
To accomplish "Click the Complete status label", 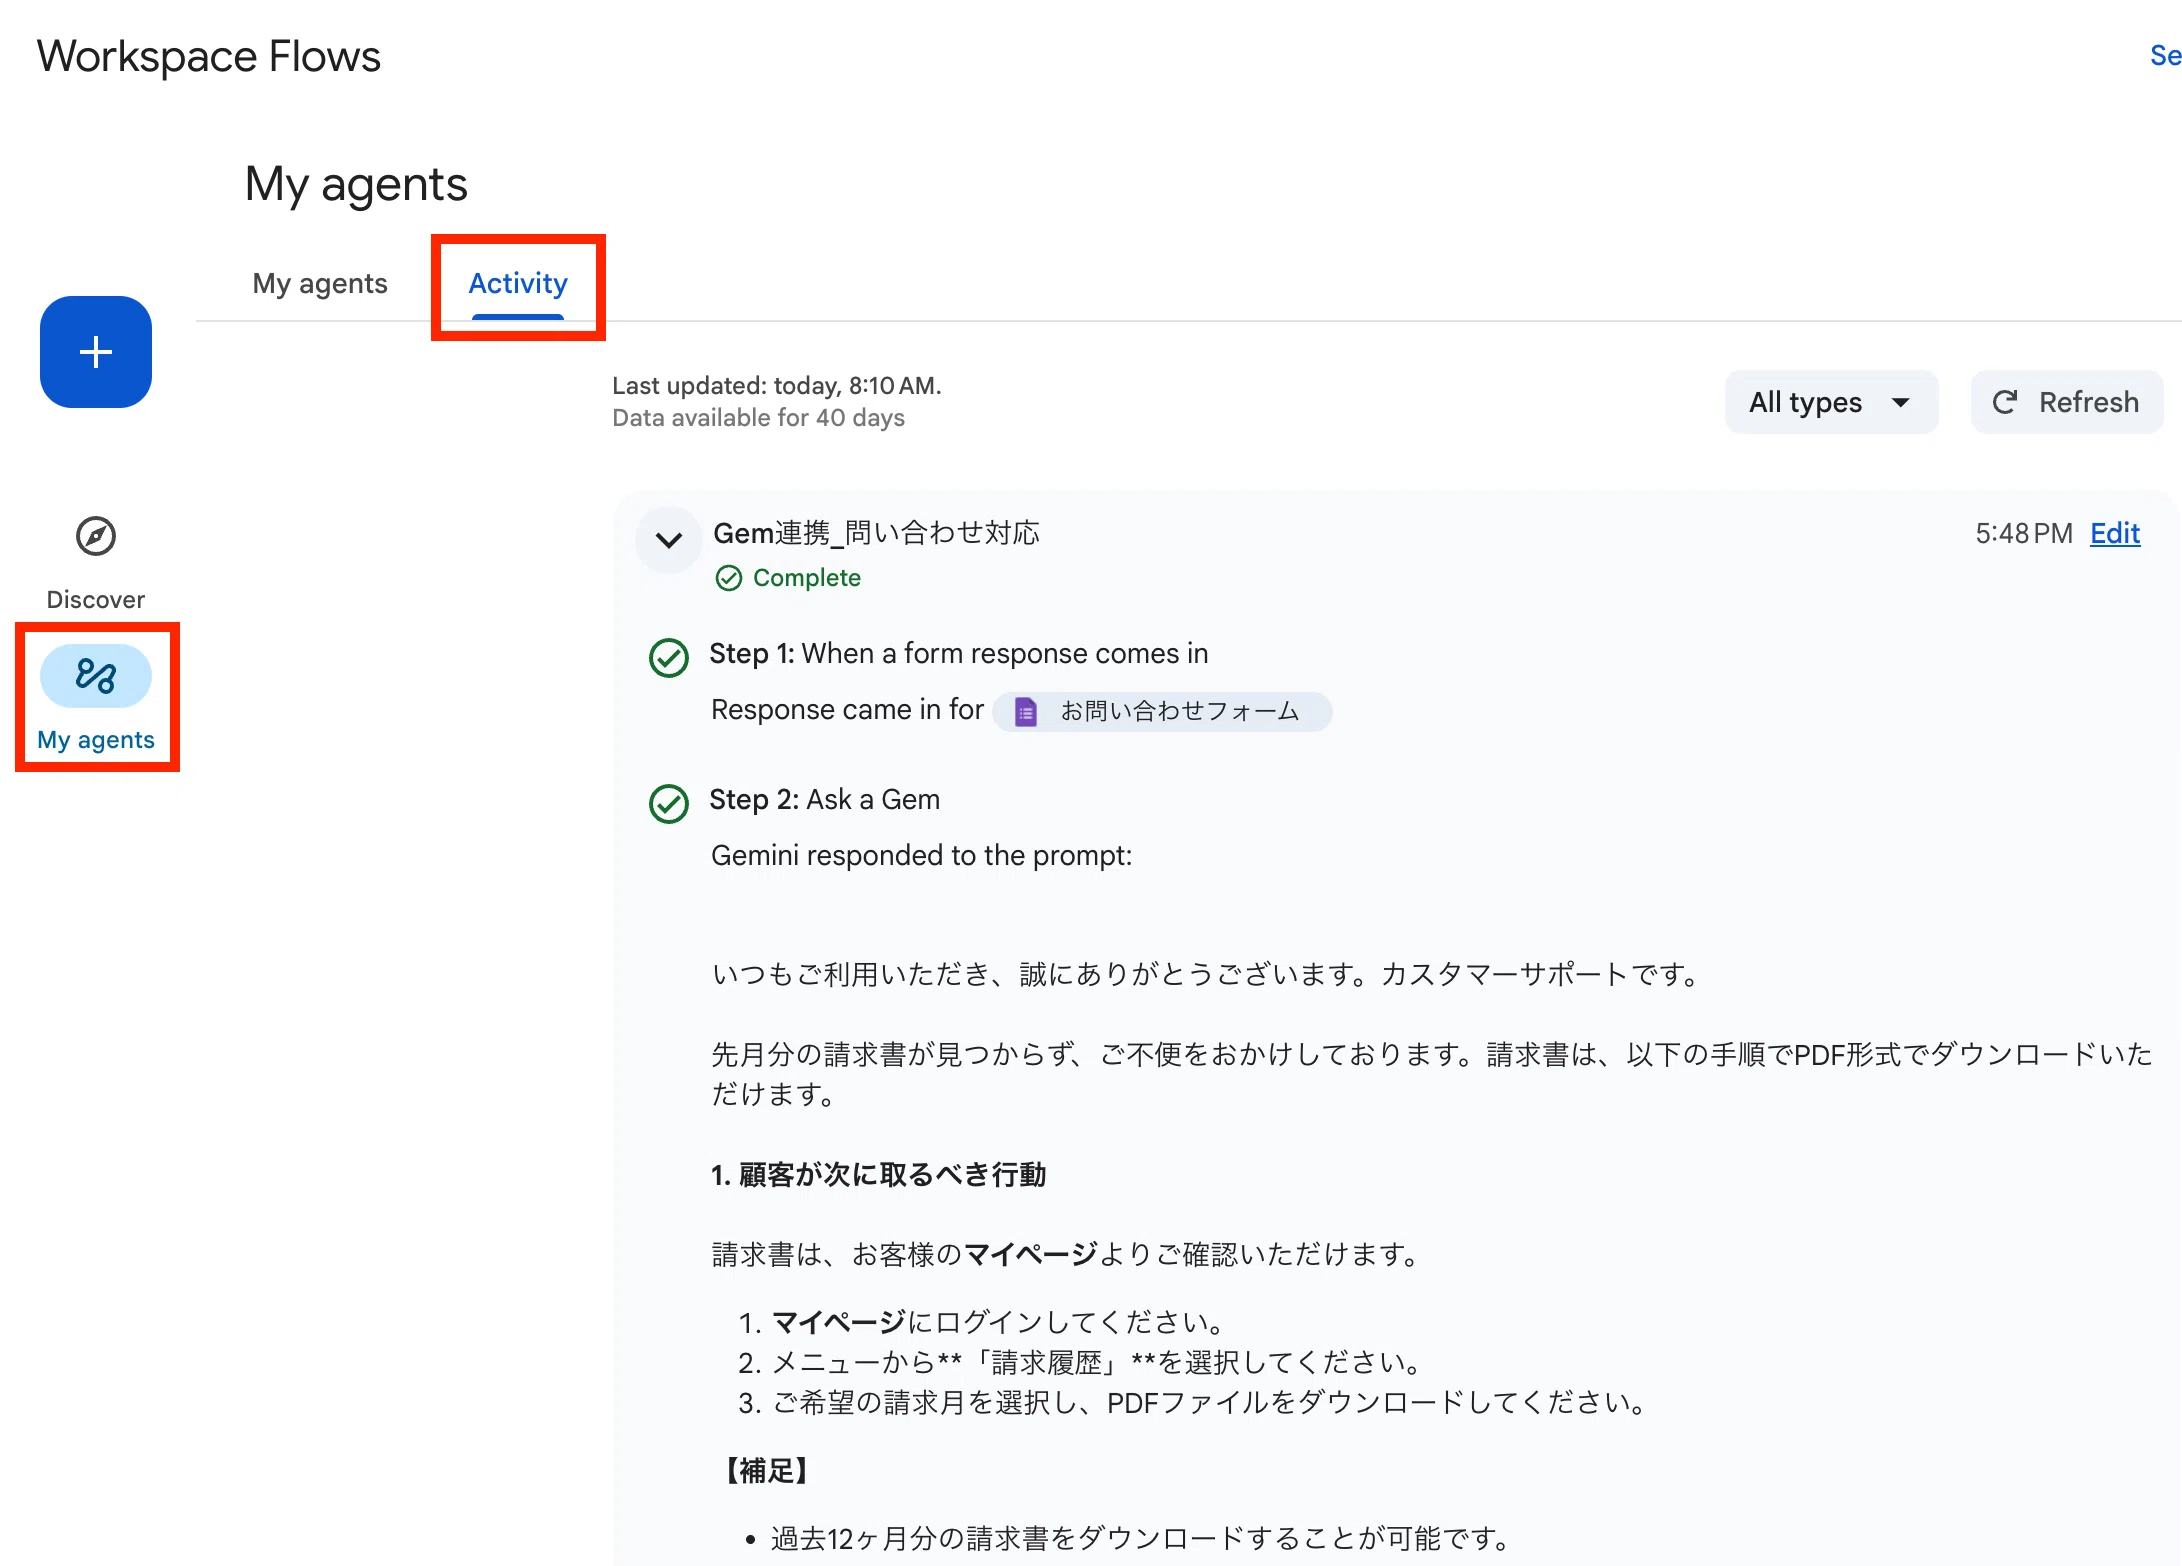I will pos(806,578).
